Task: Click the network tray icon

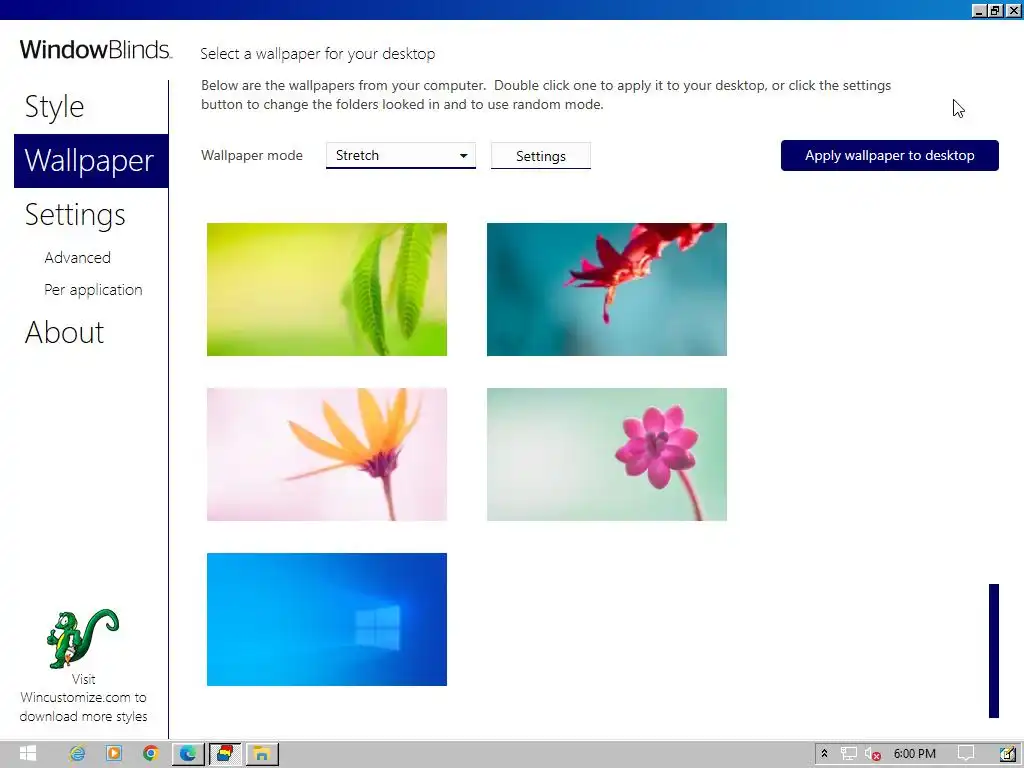Action: pyautogui.click(x=848, y=754)
